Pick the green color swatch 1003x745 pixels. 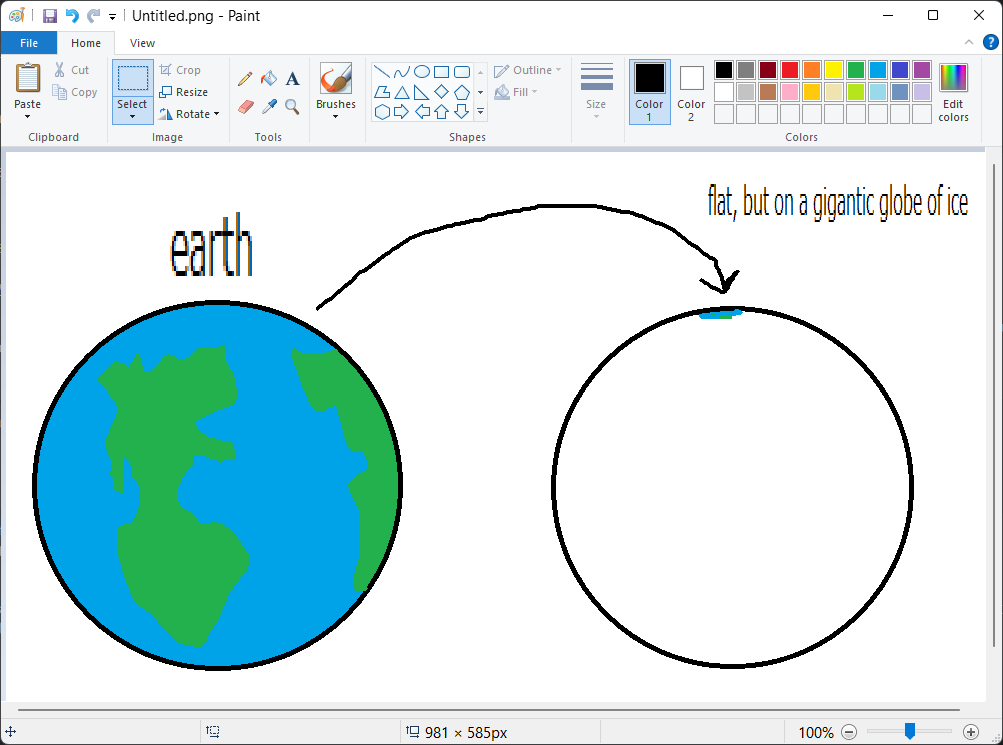[x=856, y=70]
